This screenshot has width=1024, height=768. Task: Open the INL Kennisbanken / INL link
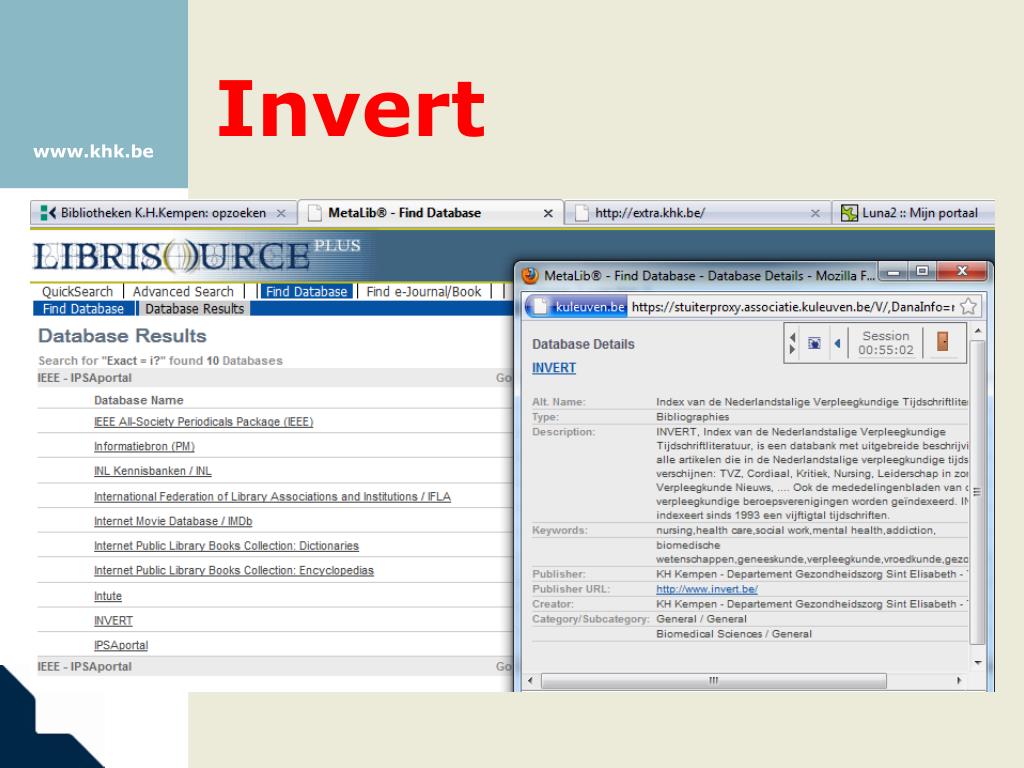coord(153,471)
